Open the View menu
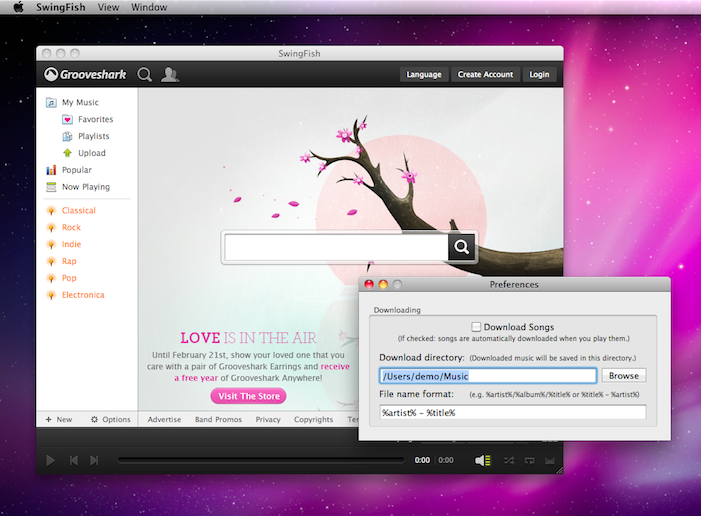The image size is (701, 516). click(109, 7)
